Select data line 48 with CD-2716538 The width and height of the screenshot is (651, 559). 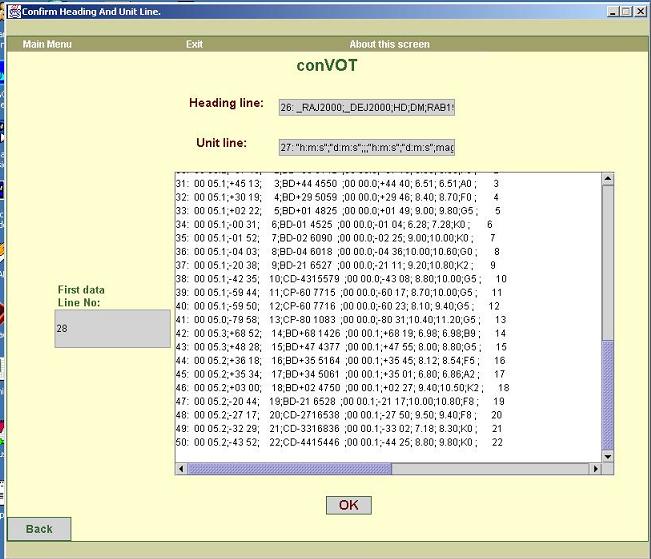click(339, 415)
